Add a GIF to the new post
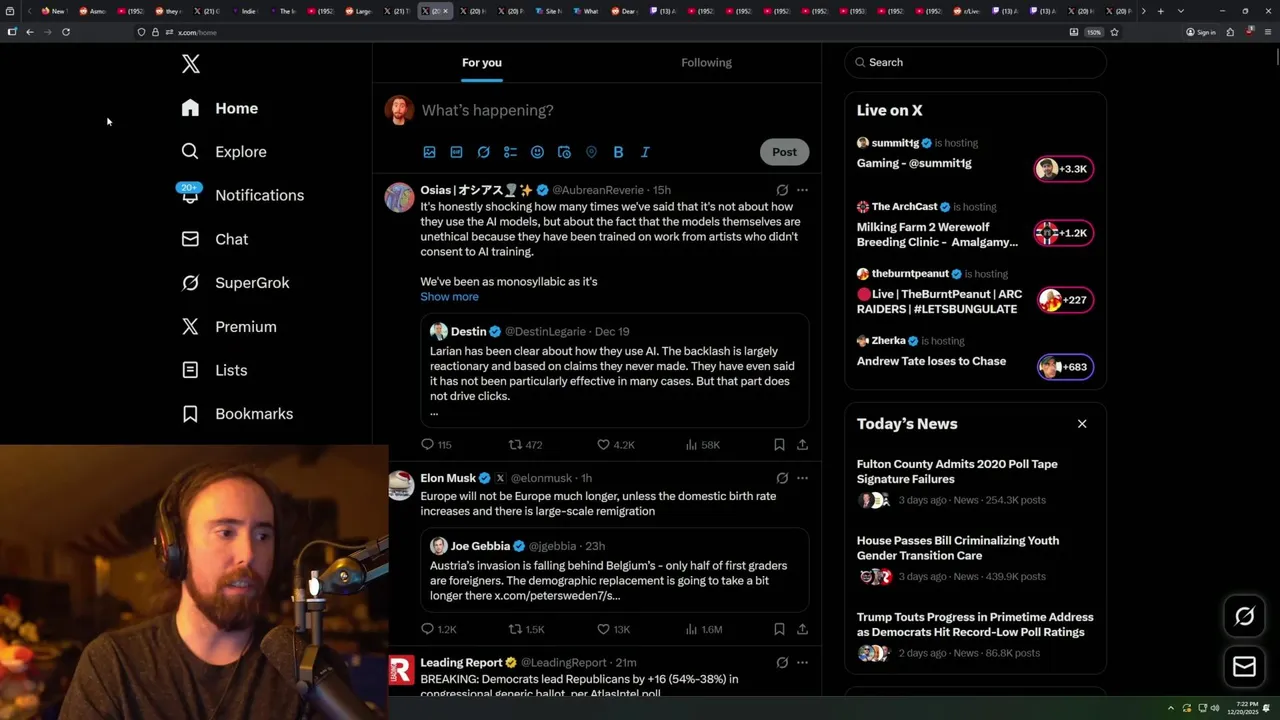The width and height of the screenshot is (1280, 720). click(x=456, y=152)
